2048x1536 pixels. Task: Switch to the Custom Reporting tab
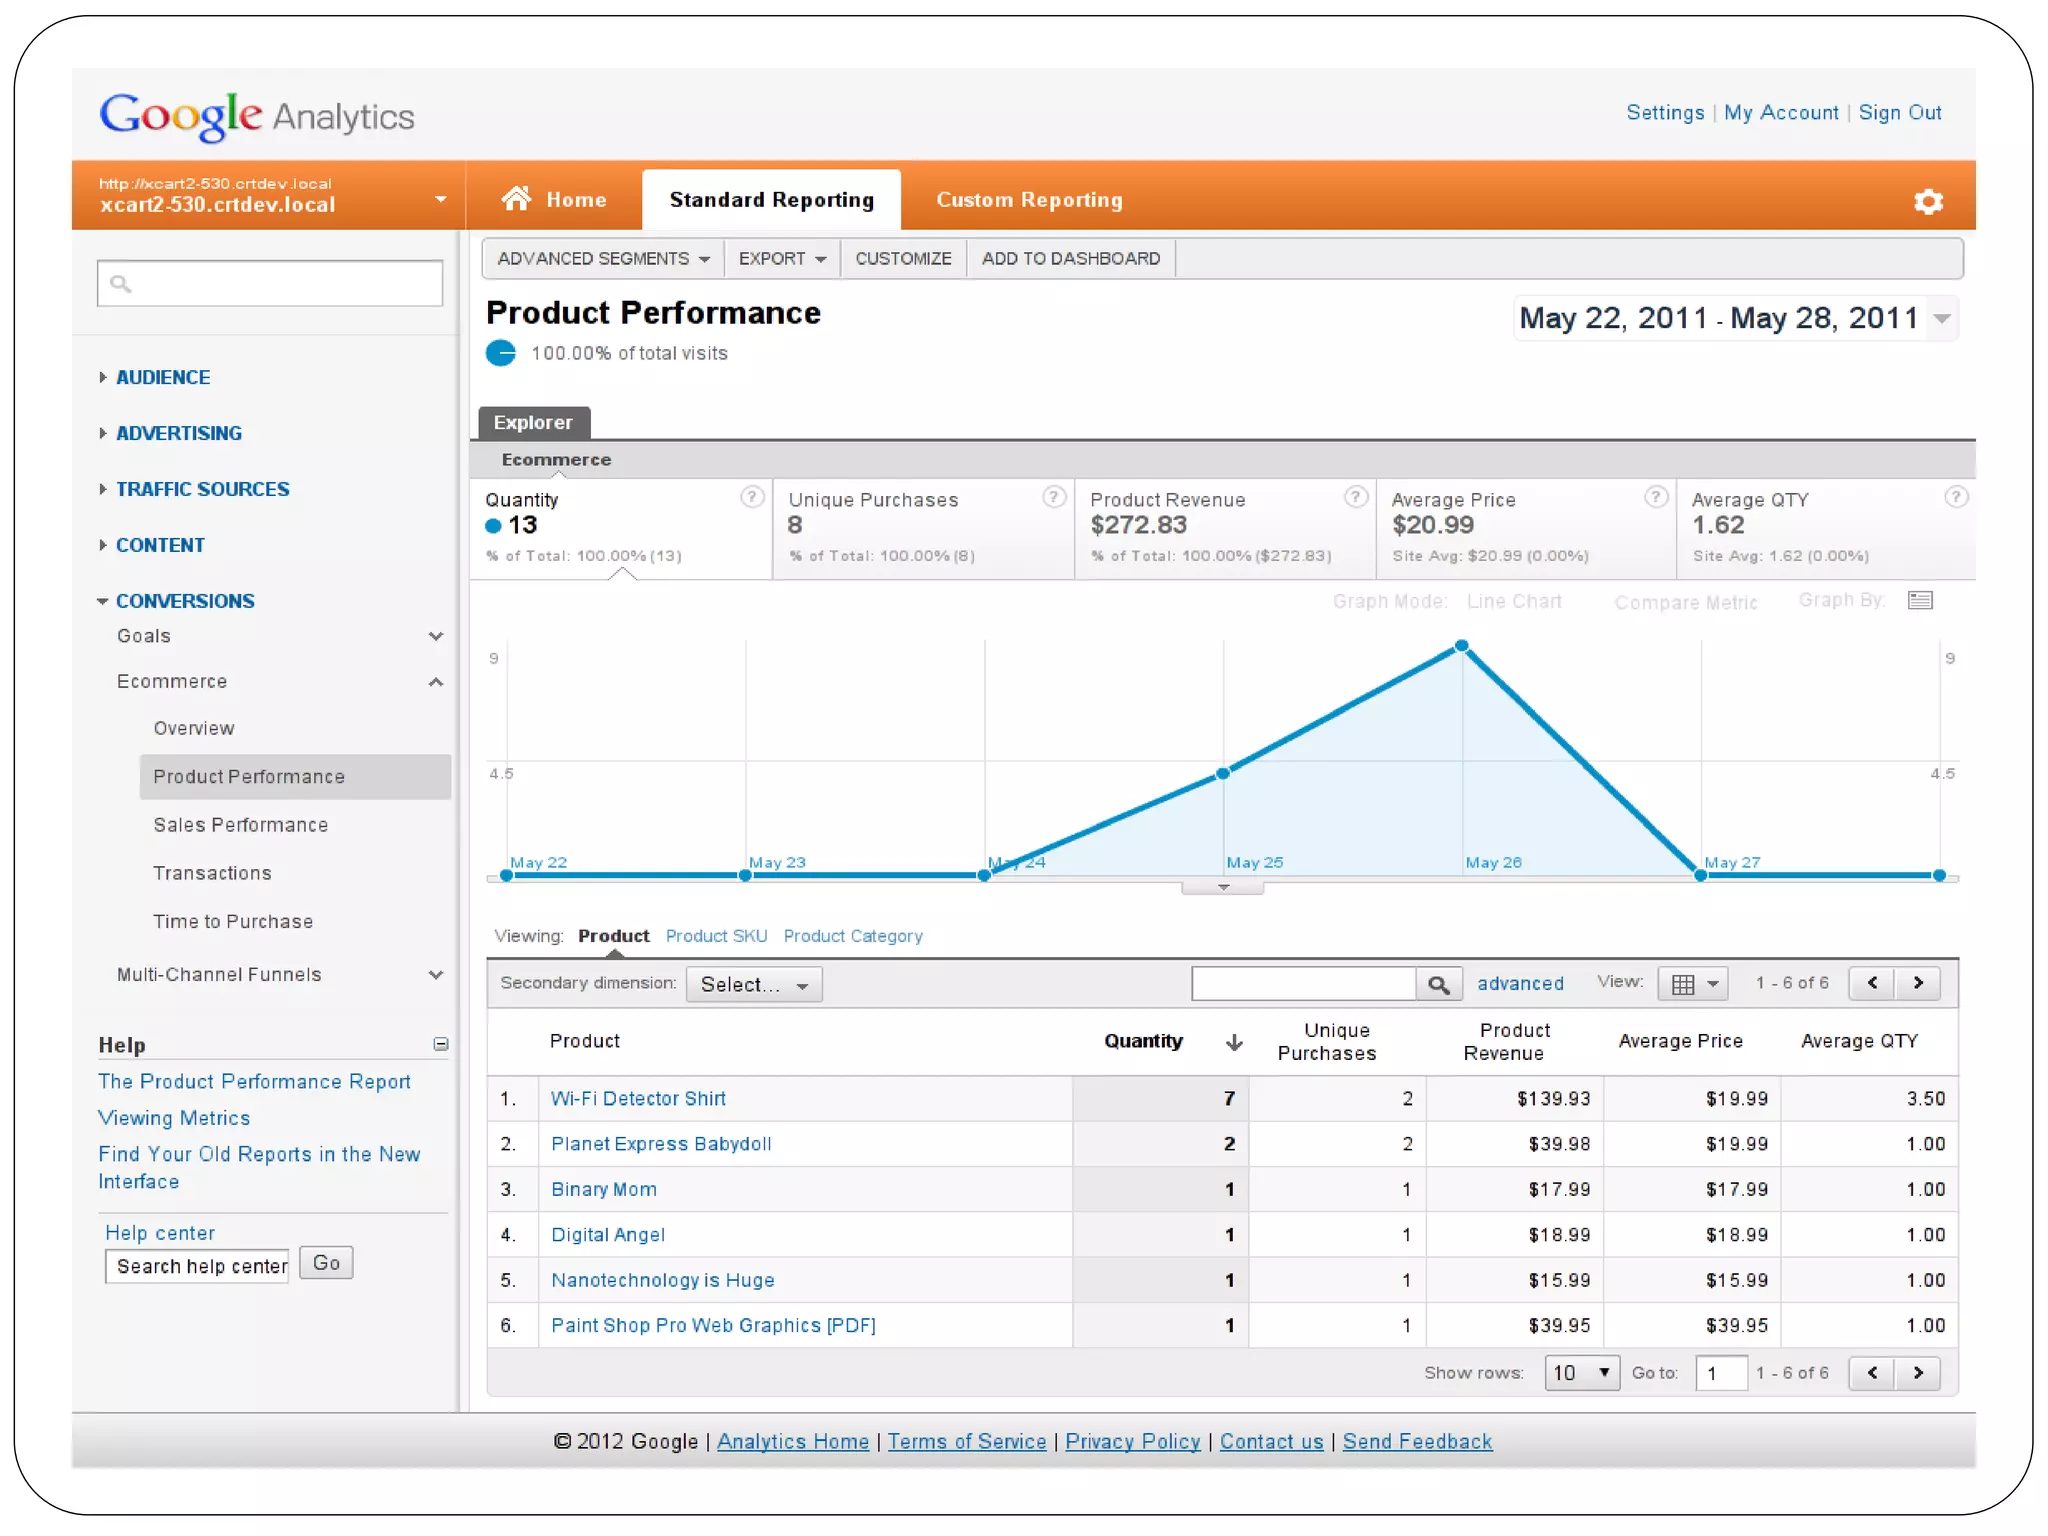(1028, 200)
